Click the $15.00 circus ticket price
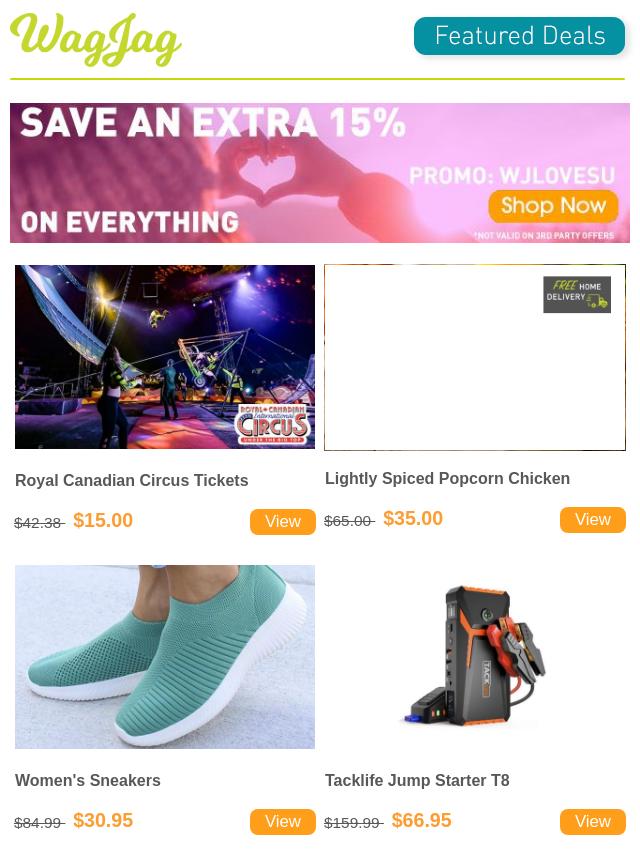The height and width of the screenshot is (854, 640). coord(103,520)
